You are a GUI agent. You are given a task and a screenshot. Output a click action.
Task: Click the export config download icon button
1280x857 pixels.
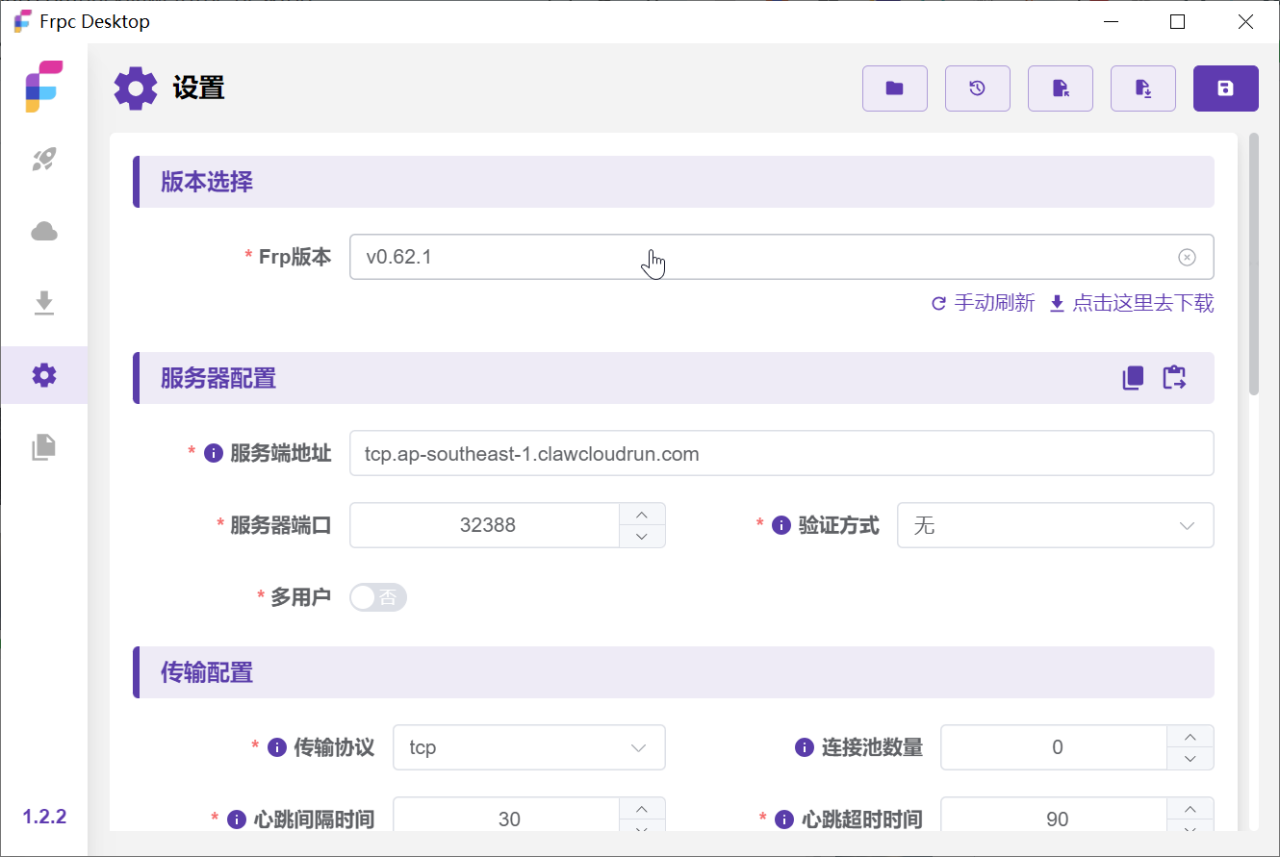click(1143, 88)
